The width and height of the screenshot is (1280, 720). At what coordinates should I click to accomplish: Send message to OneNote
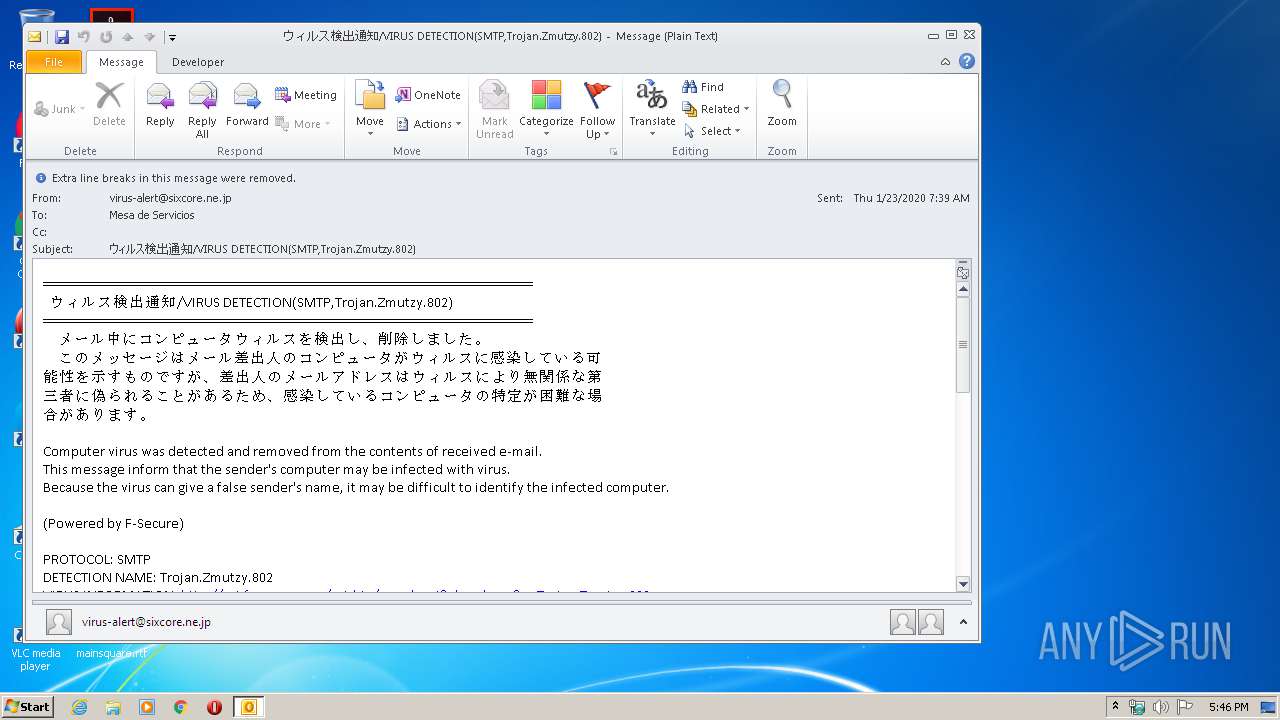[428, 95]
